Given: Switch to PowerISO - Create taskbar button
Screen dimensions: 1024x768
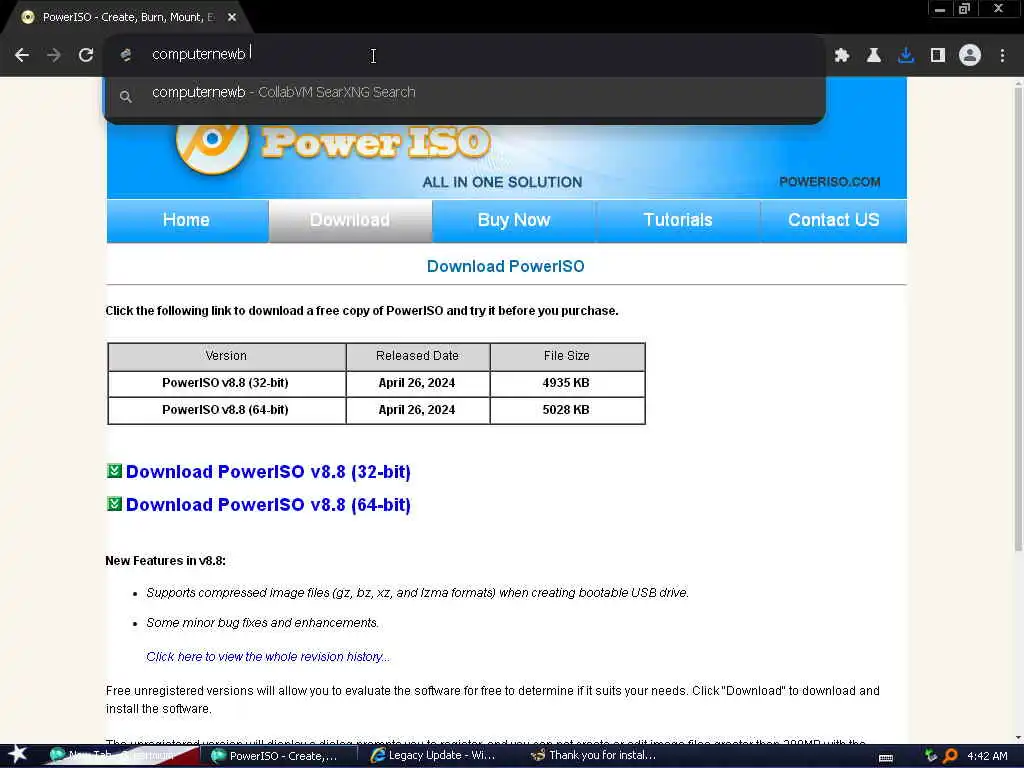Looking at the screenshot, I should (x=282, y=756).
